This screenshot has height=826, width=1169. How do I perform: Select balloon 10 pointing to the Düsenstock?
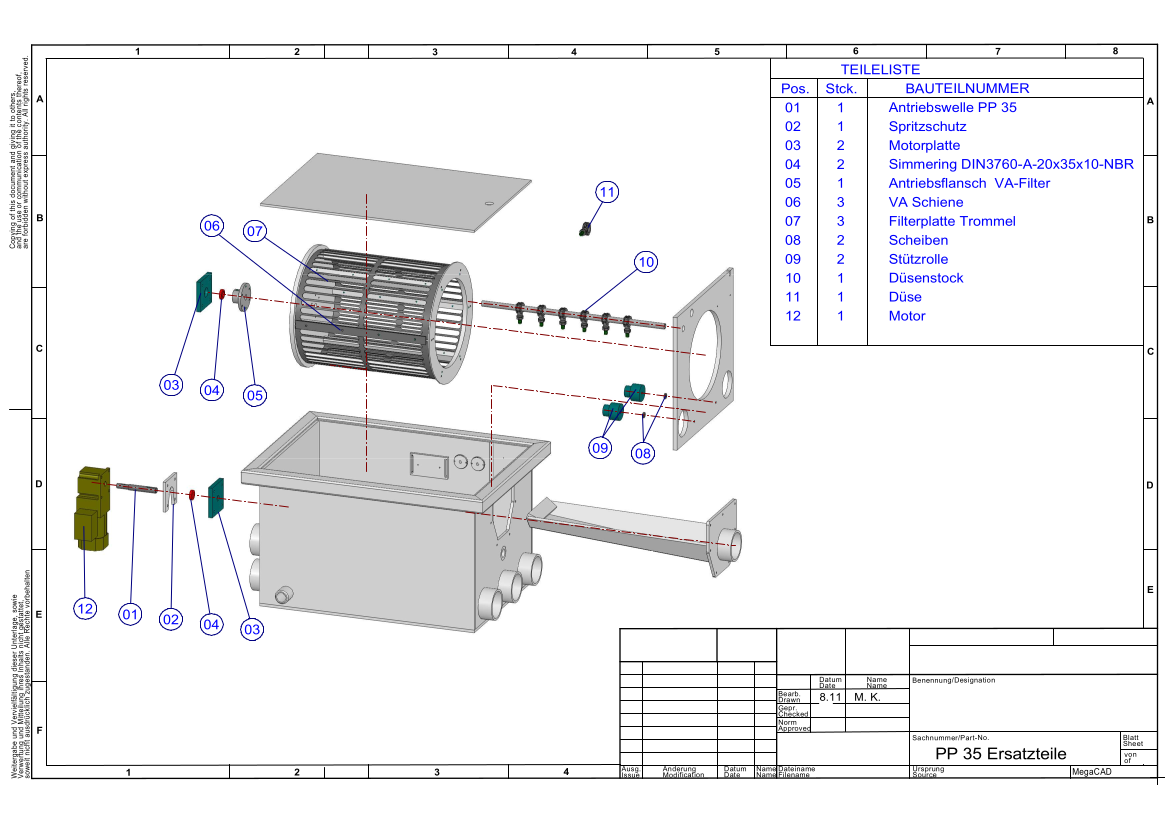646,262
